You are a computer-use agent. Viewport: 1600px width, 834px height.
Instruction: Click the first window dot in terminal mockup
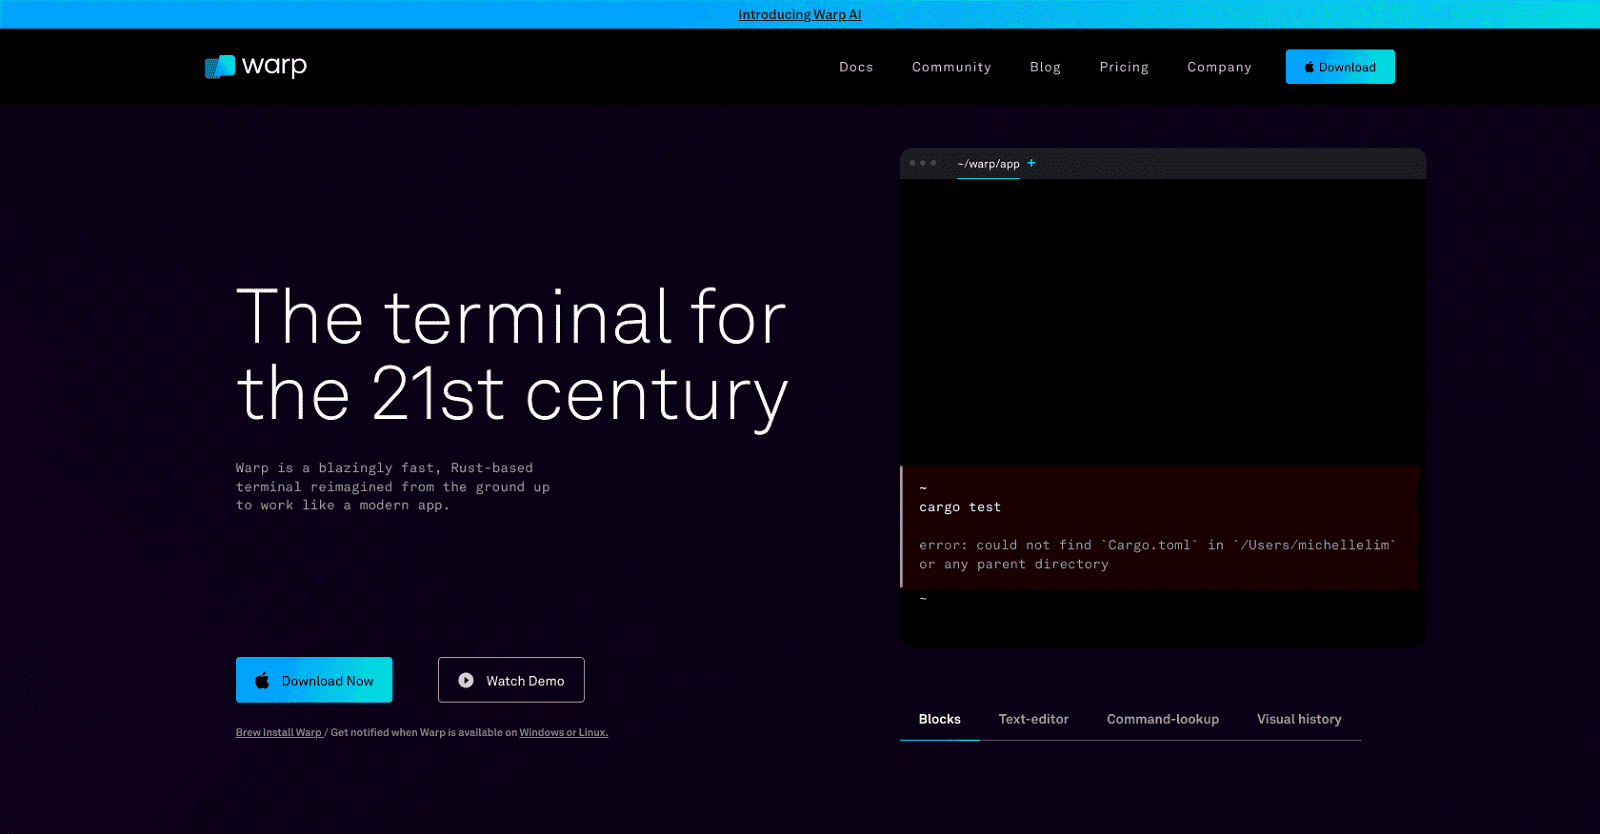point(912,163)
